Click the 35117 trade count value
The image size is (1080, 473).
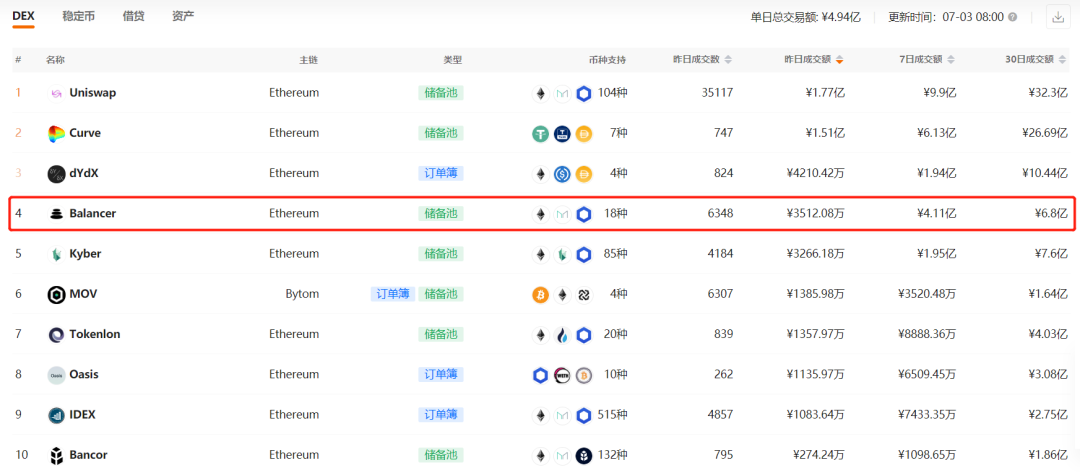(716, 93)
